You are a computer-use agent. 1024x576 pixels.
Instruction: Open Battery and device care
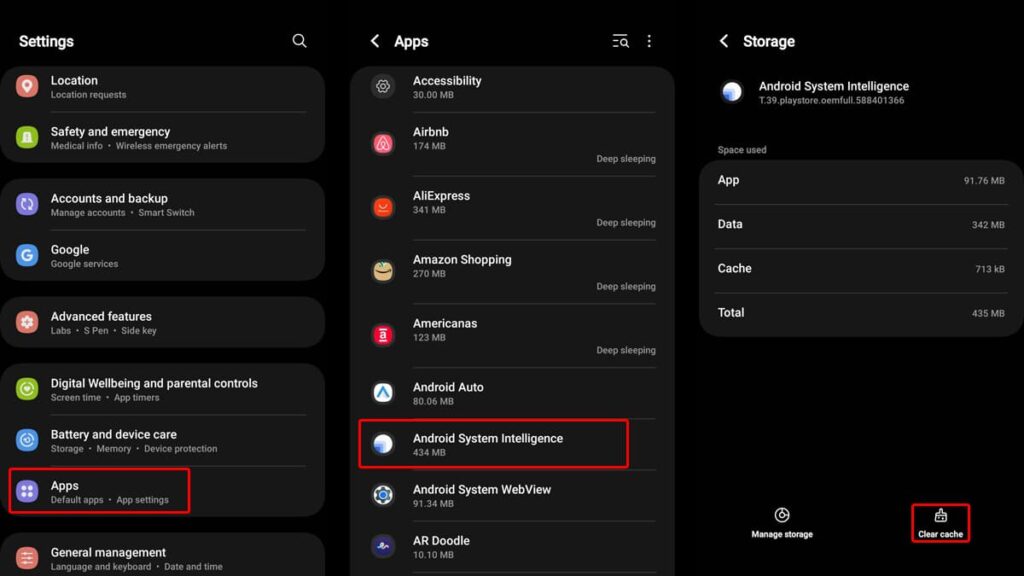click(x=162, y=440)
